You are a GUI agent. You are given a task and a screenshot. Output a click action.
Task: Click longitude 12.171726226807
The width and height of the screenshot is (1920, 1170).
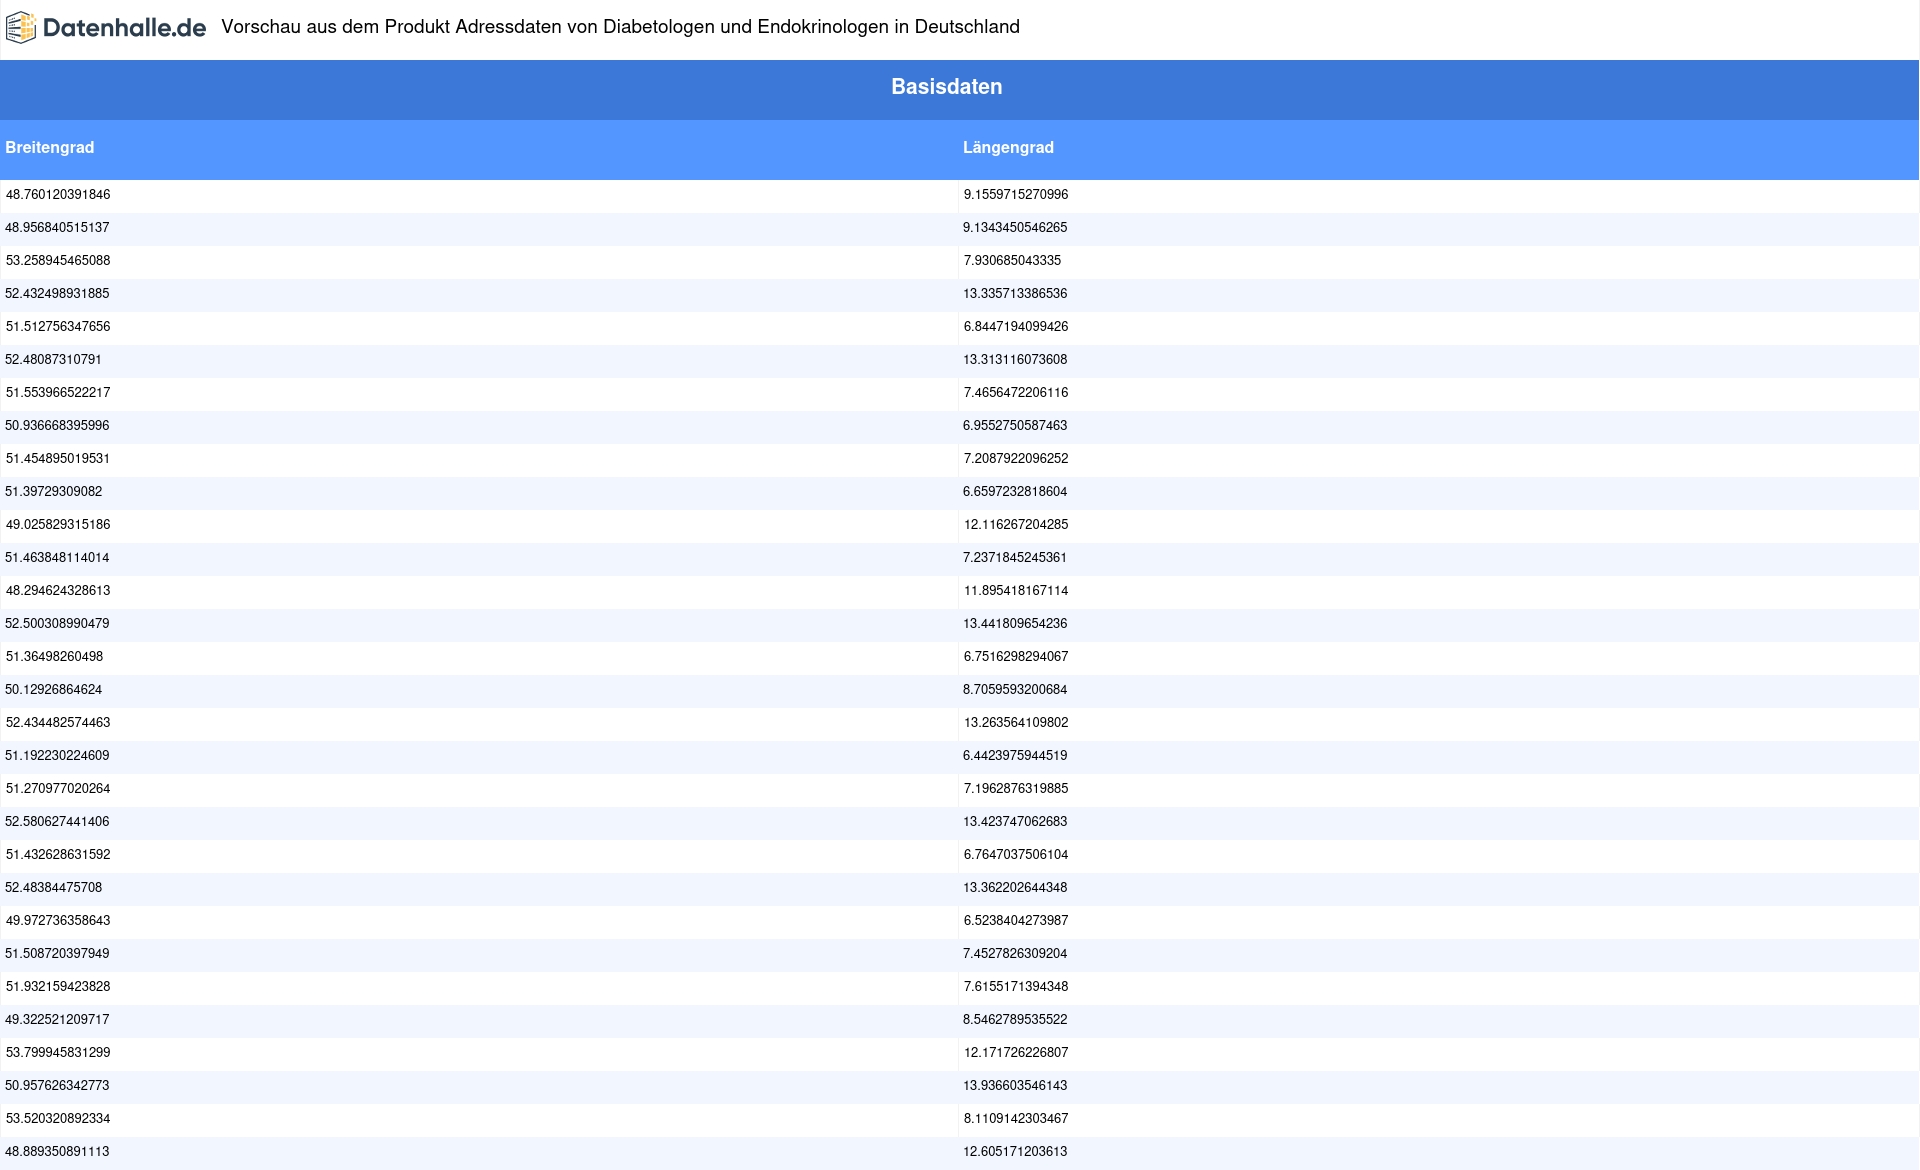tap(1015, 1053)
